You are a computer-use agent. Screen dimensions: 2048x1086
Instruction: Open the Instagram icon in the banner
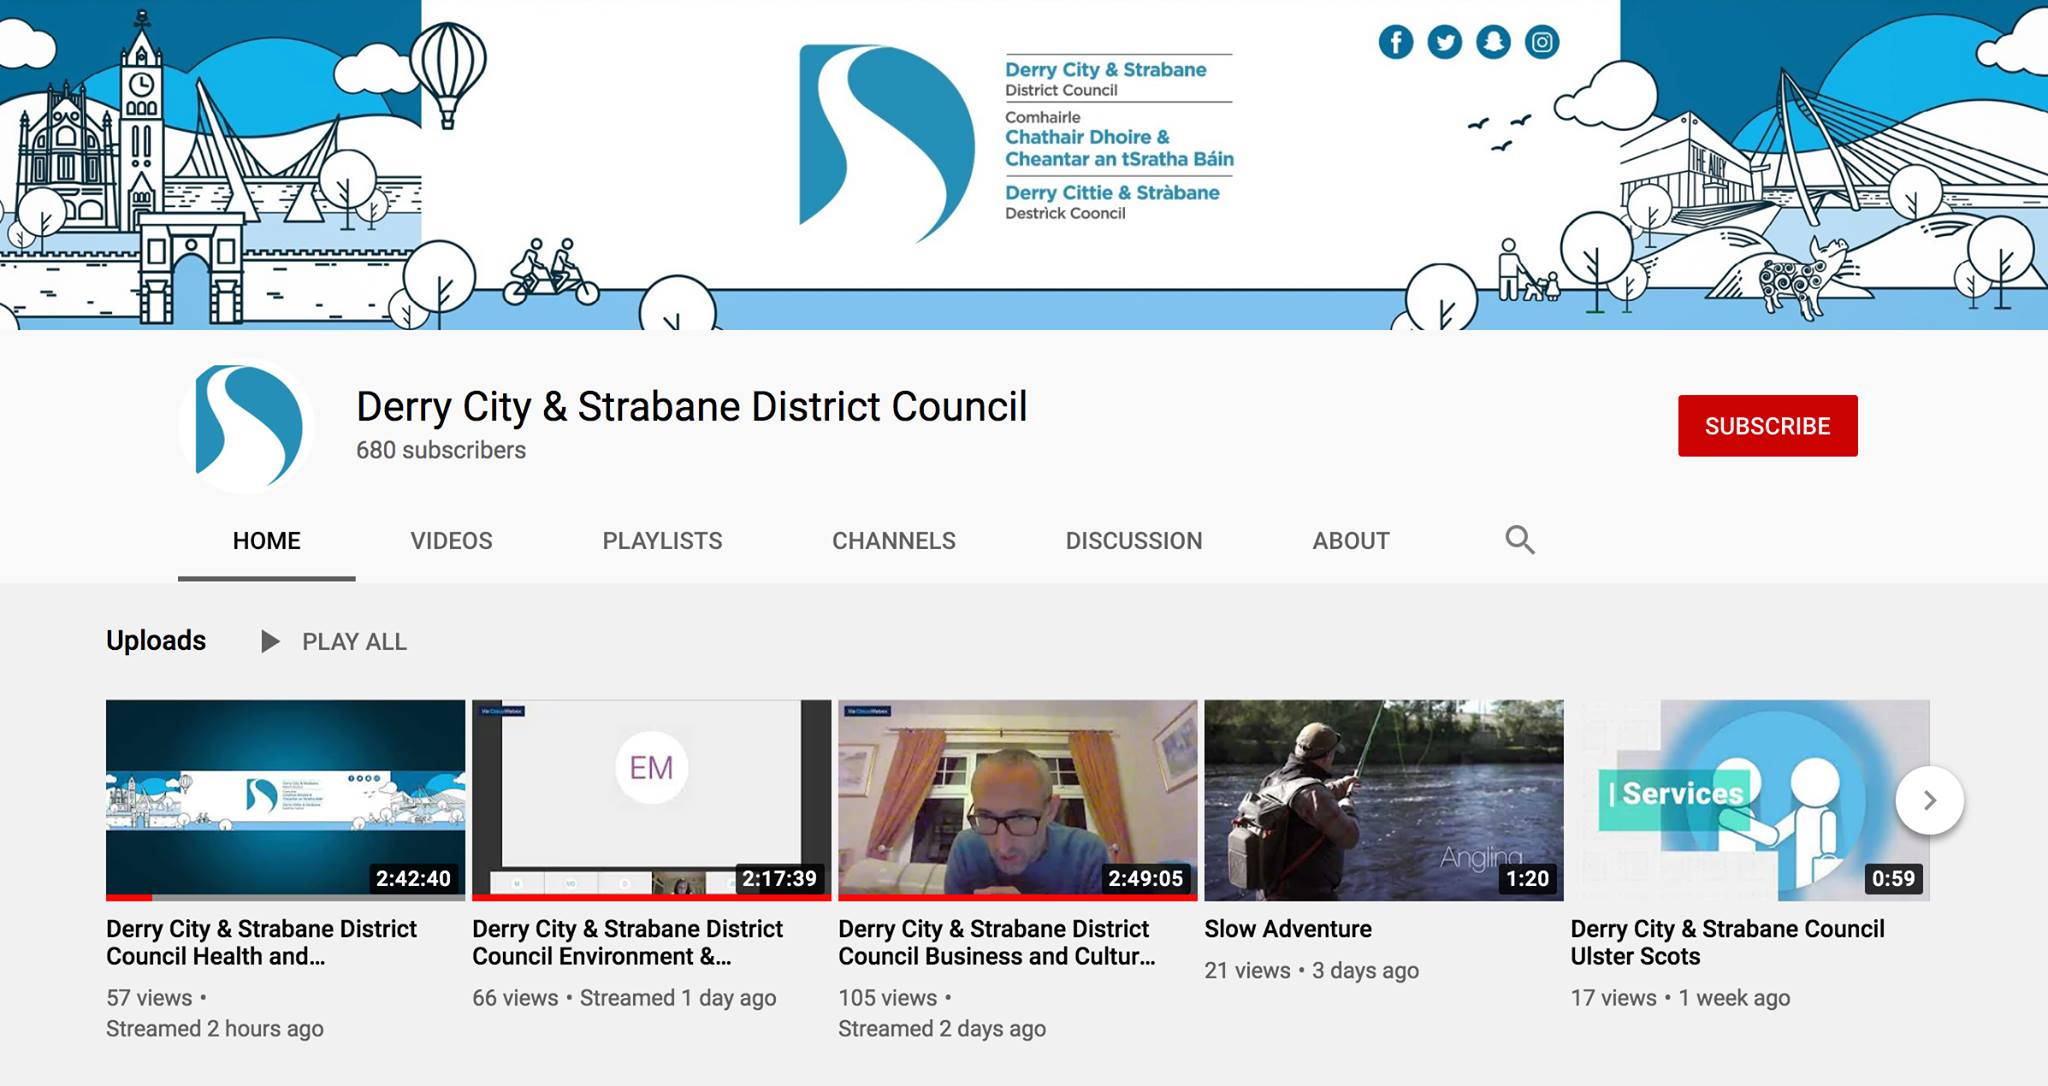pyautogui.click(x=1542, y=42)
